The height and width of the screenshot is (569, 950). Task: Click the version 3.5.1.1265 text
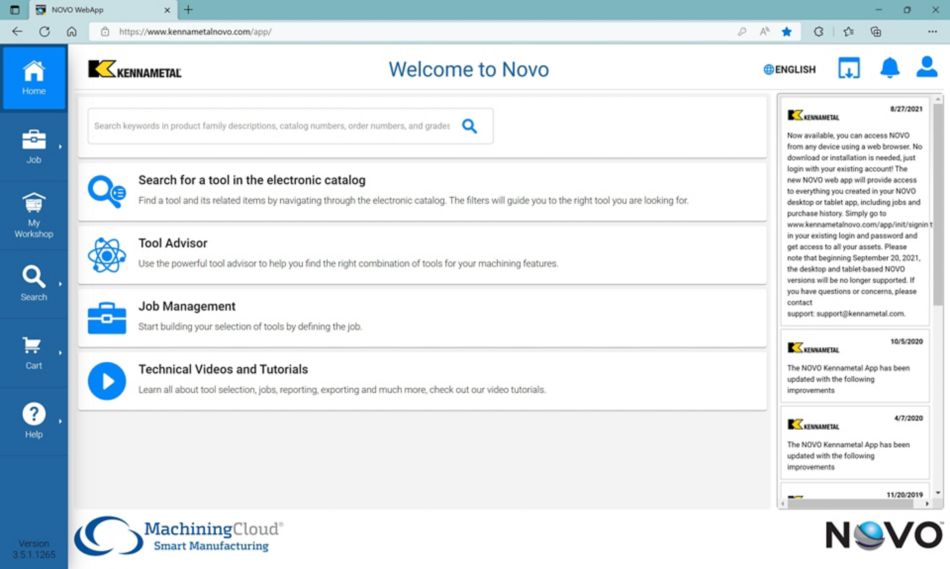(x=34, y=549)
